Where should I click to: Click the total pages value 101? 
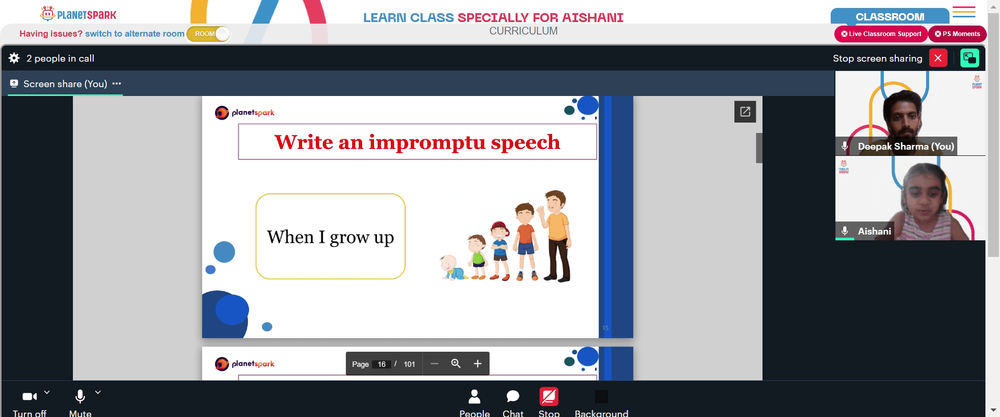point(409,364)
